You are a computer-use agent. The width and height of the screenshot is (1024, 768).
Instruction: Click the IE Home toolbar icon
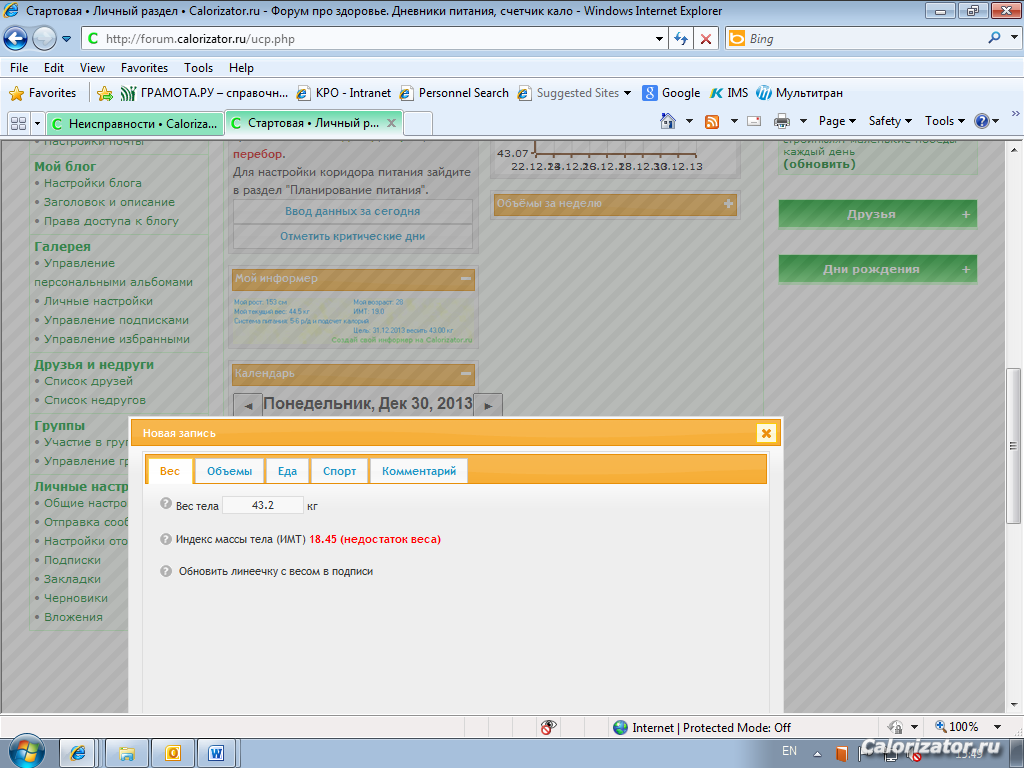tap(668, 121)
